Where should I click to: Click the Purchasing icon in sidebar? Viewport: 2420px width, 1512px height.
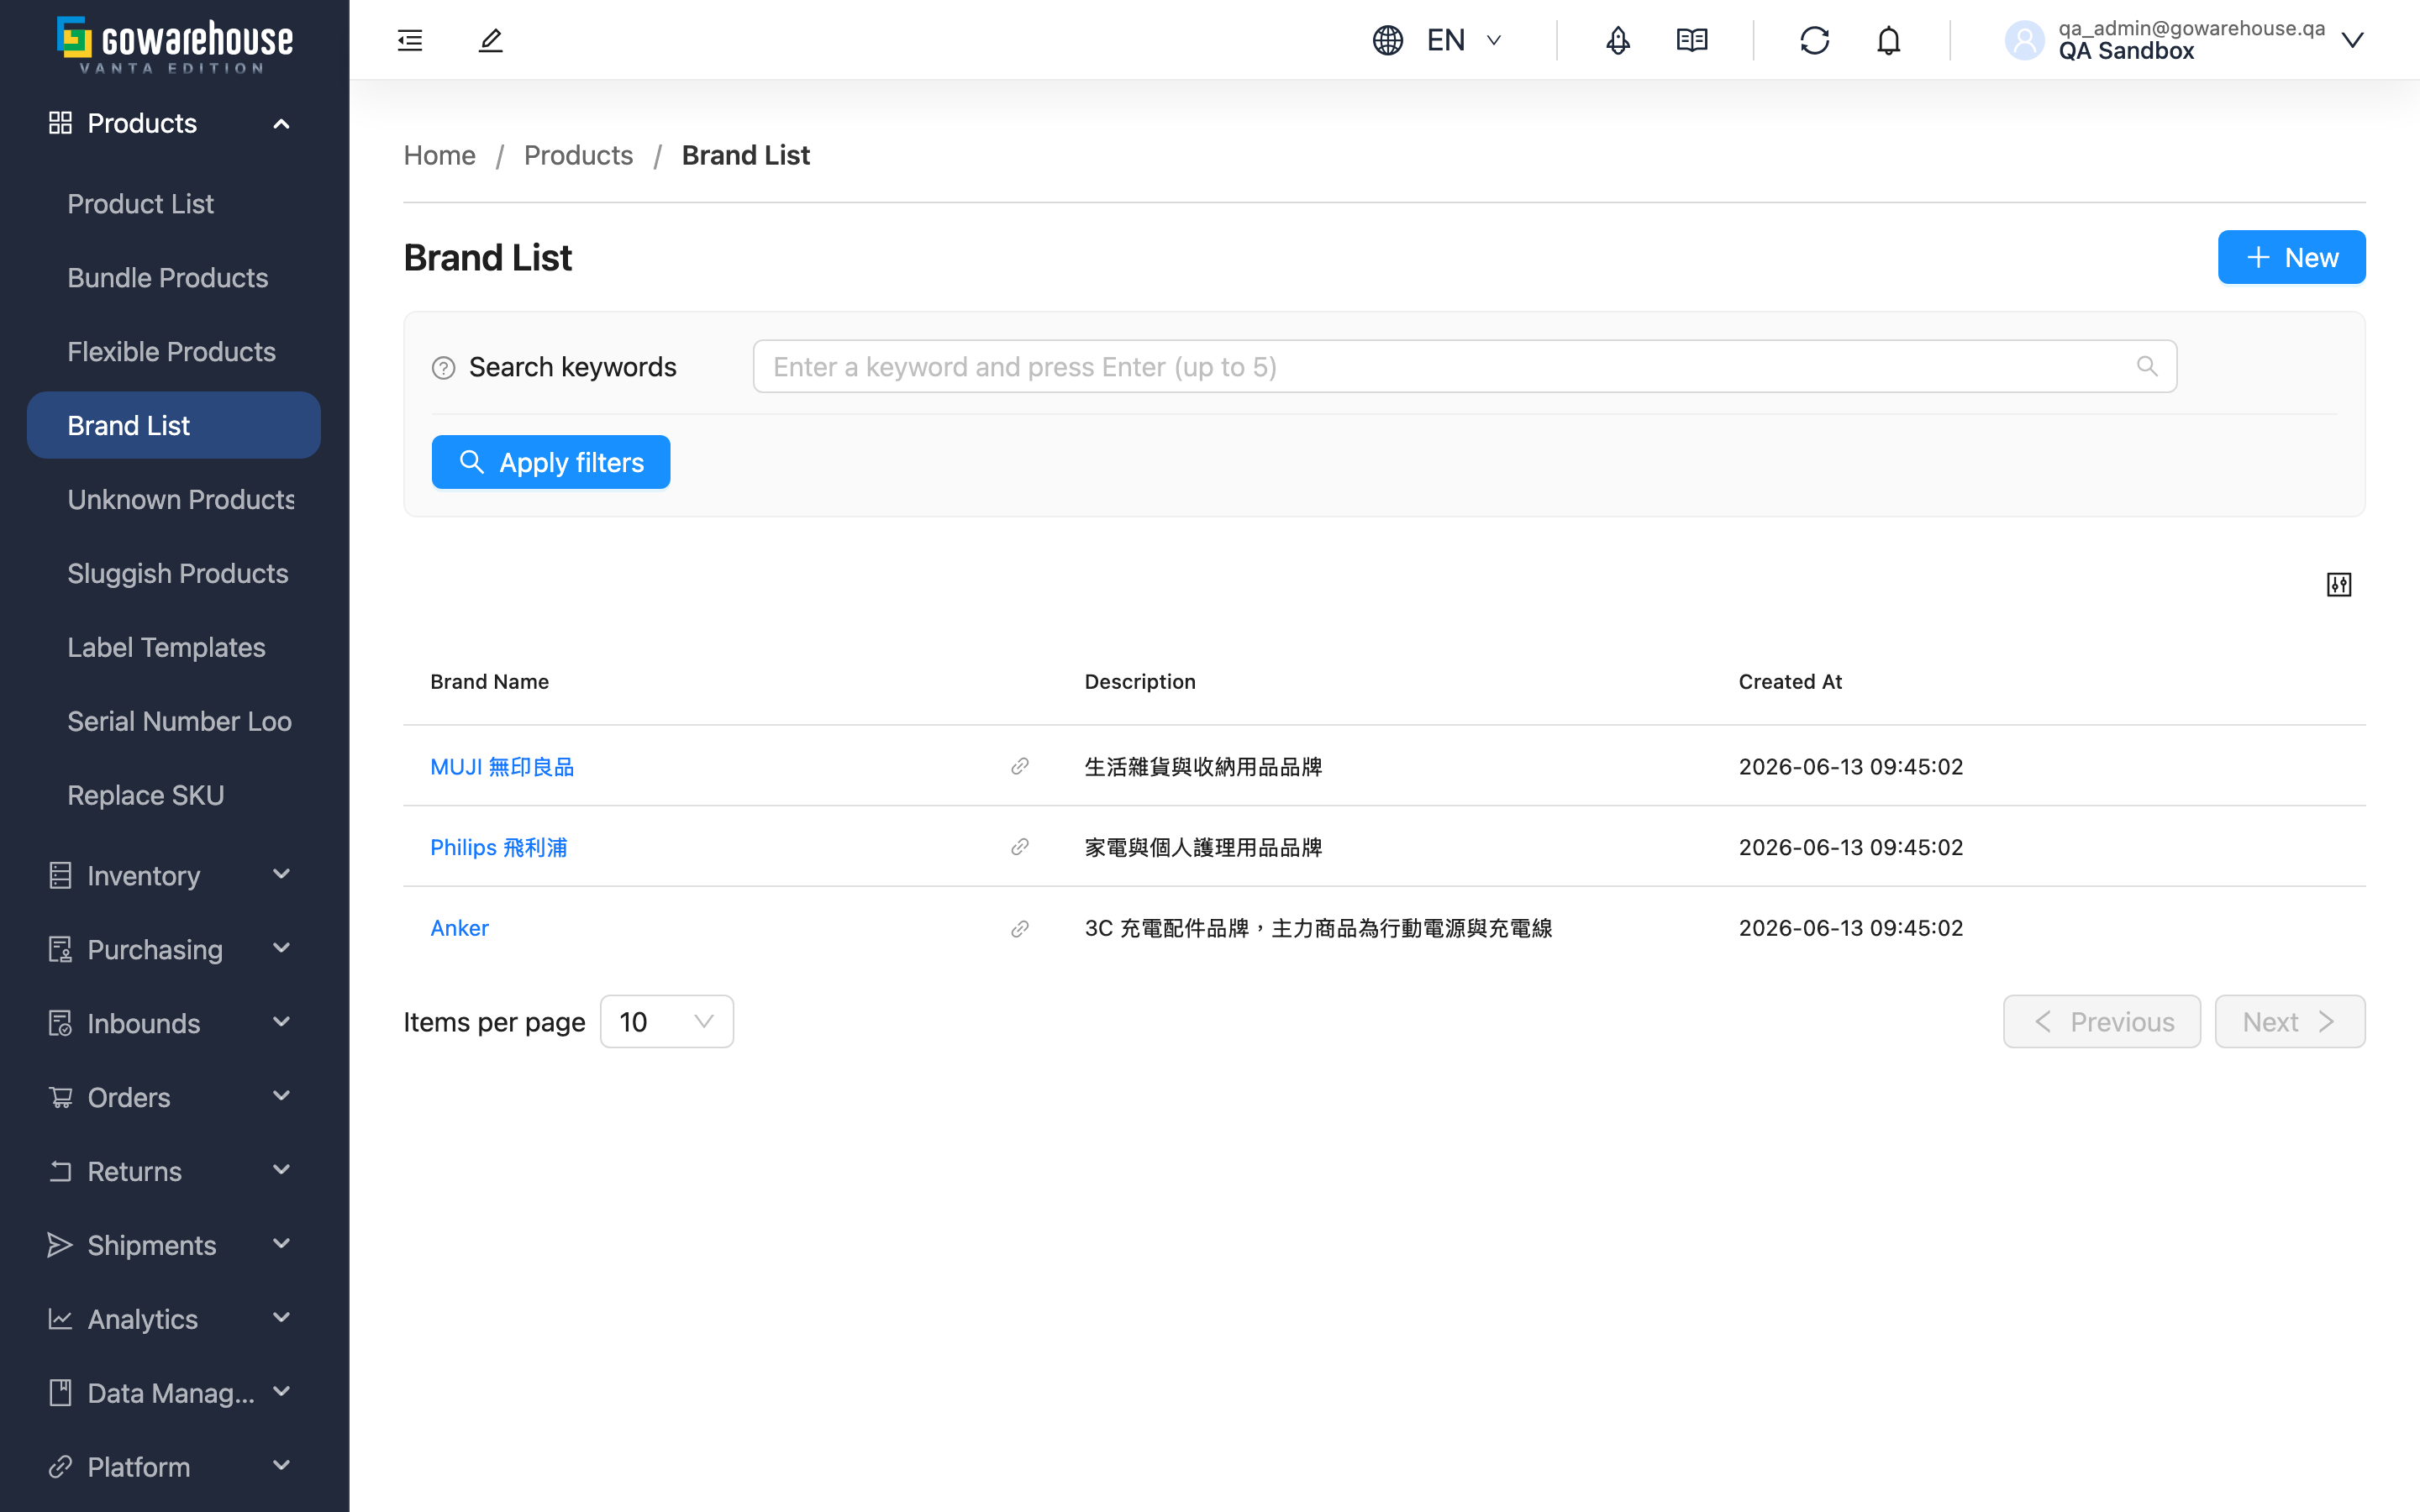pos(60,949)
